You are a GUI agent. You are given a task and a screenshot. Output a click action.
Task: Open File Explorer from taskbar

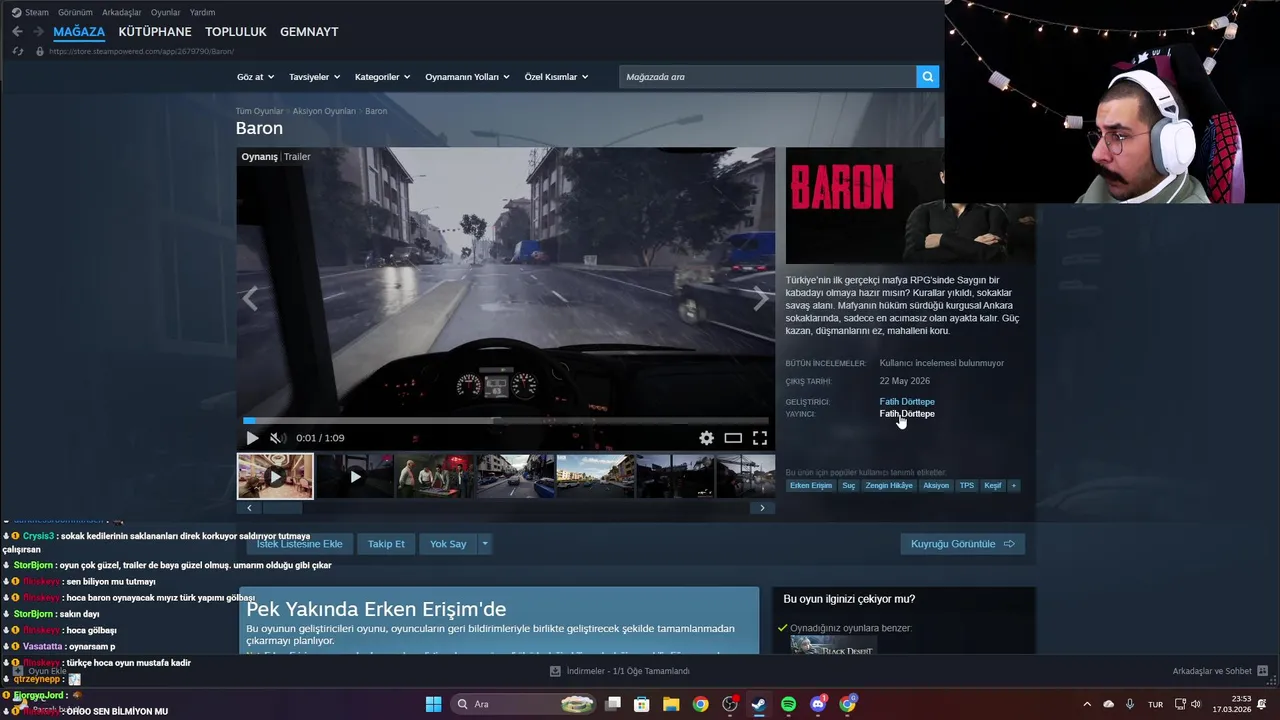(x=670, y=704)
